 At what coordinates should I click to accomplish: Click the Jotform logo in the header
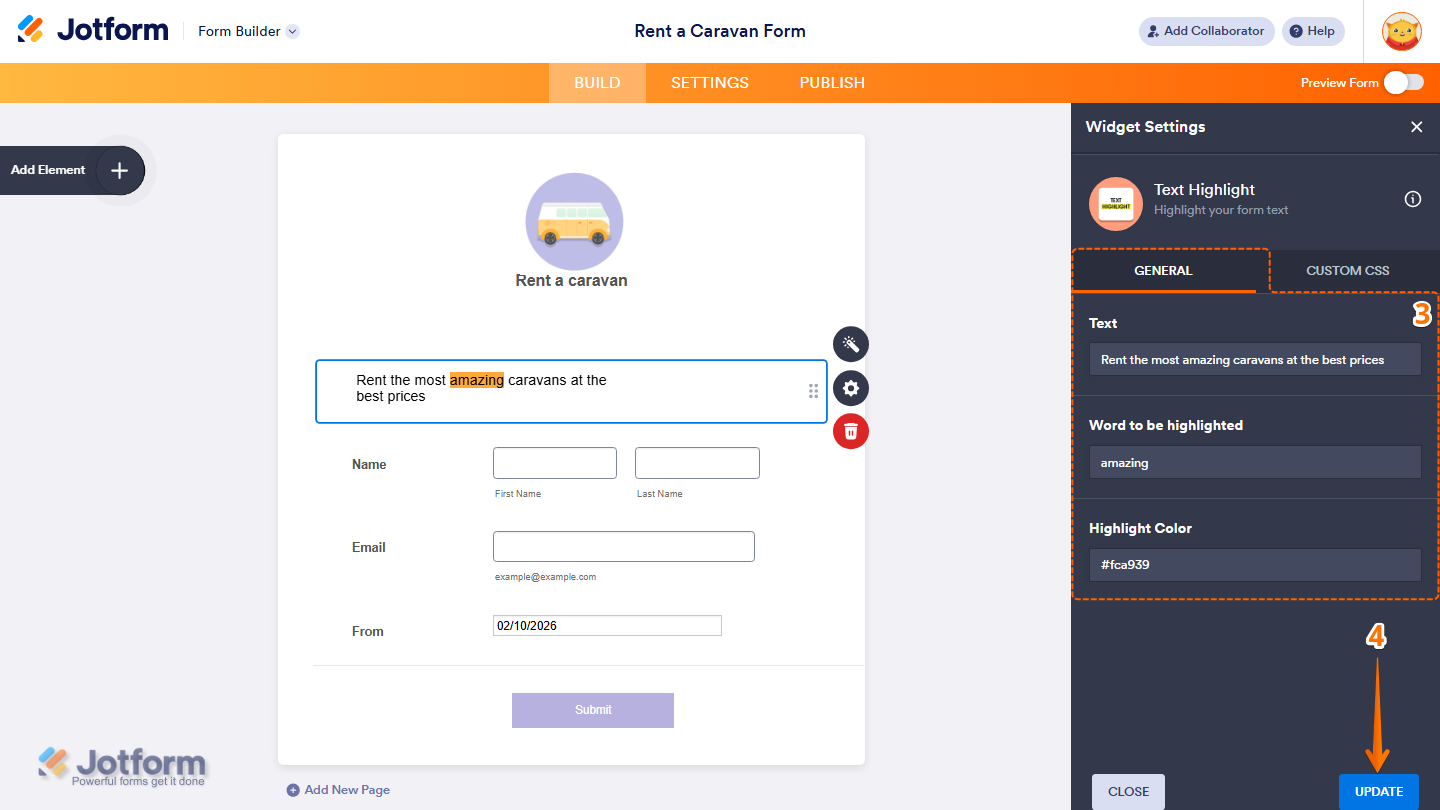[93, 30]
